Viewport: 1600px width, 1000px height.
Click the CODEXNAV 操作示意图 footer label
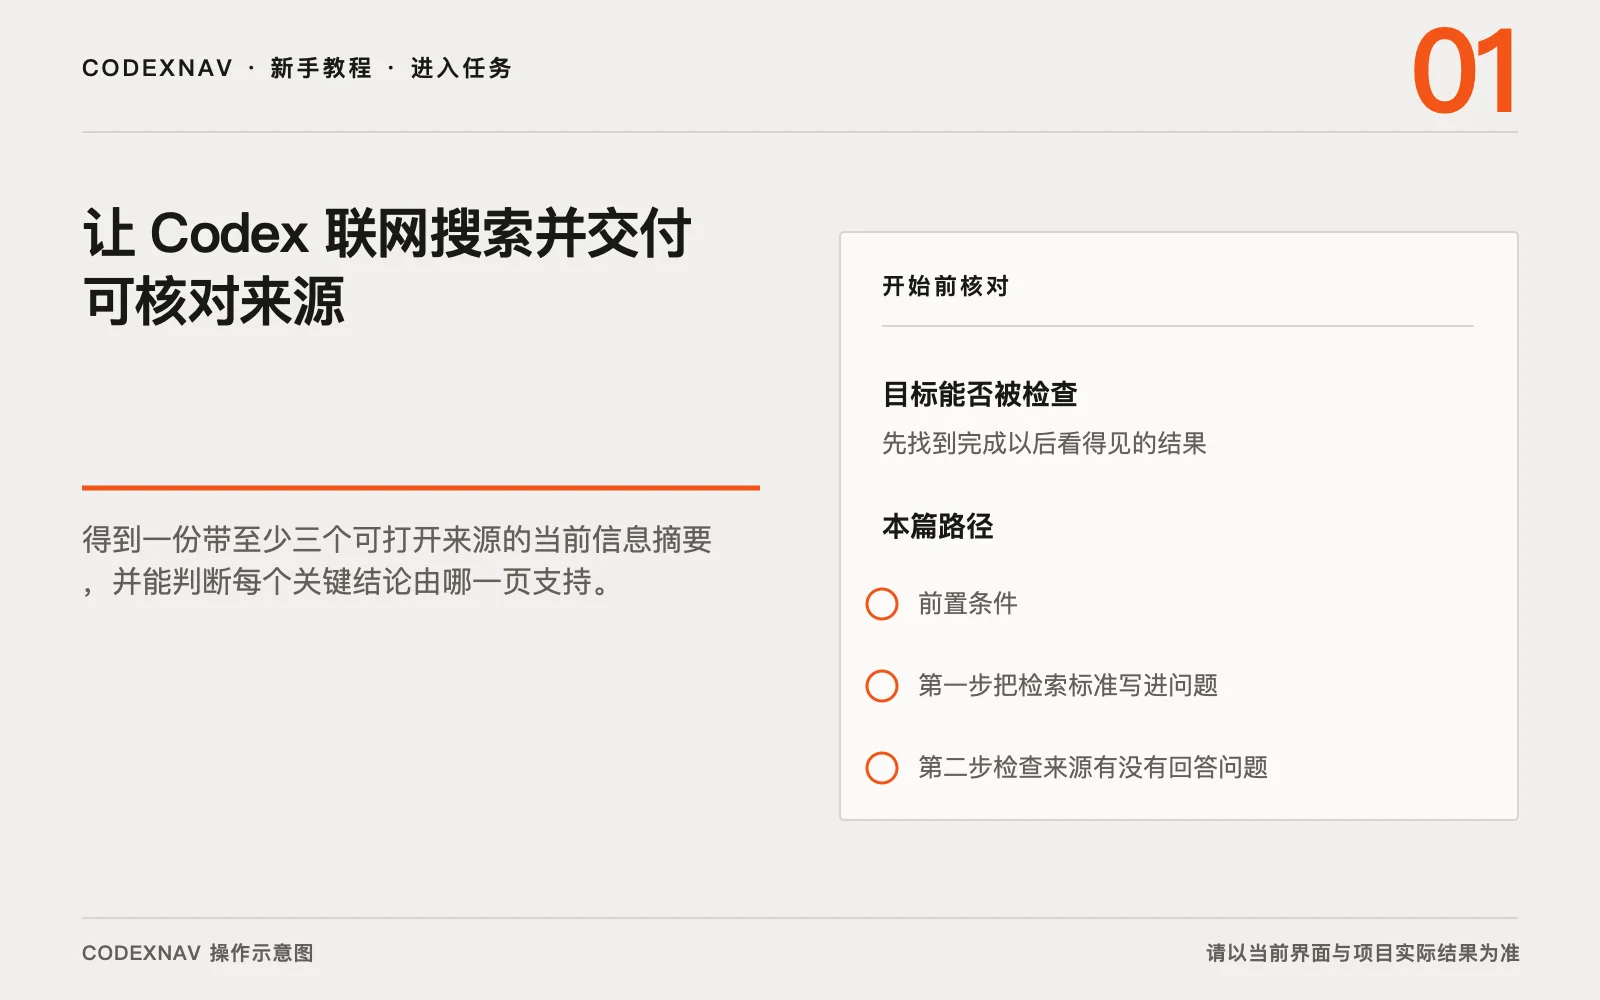[198, 953]
